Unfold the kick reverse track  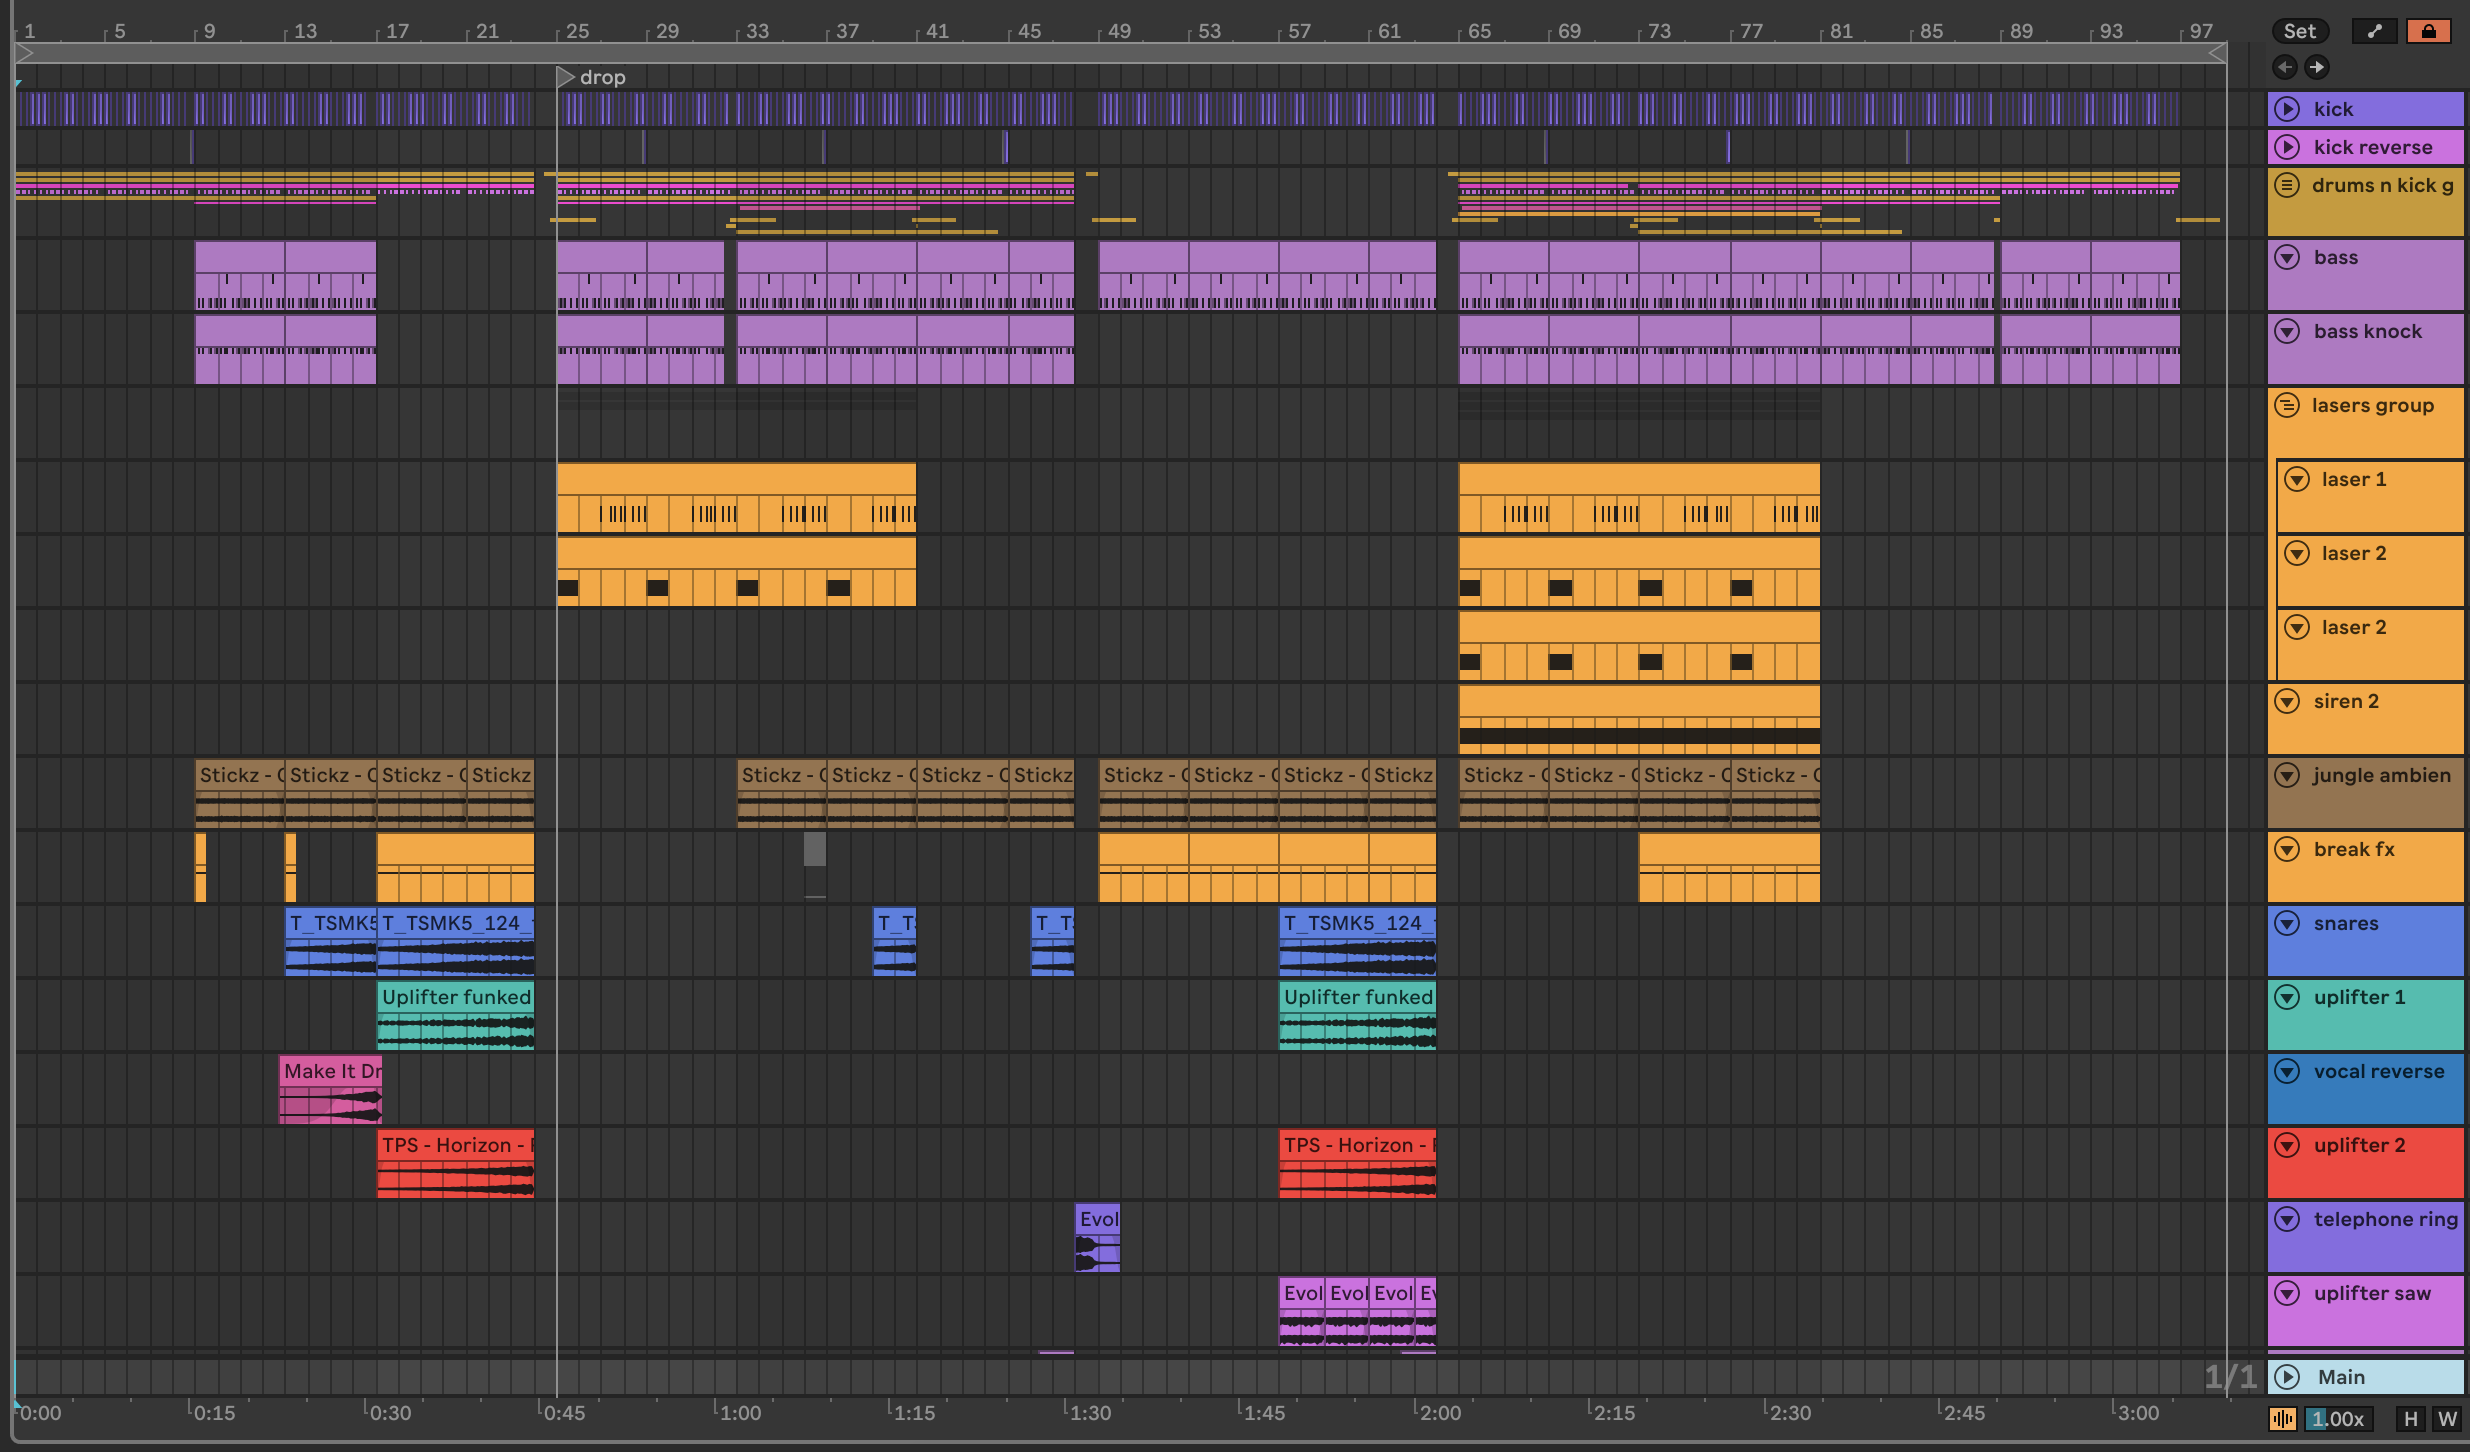click(2287, 147)
